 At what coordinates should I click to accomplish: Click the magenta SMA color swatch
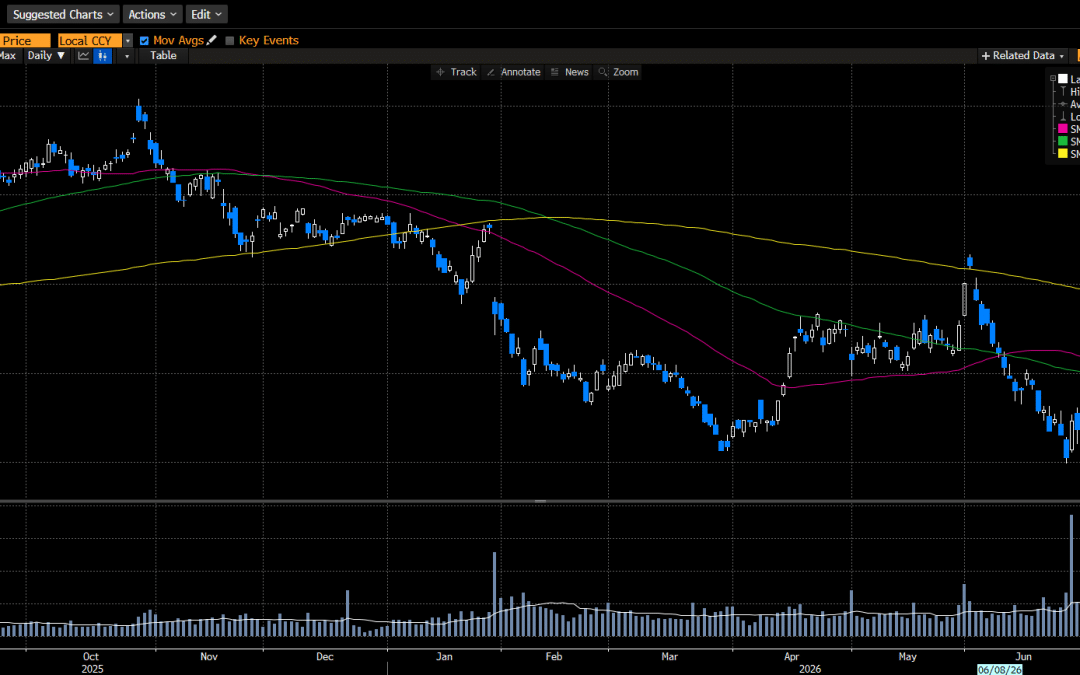1063,129
